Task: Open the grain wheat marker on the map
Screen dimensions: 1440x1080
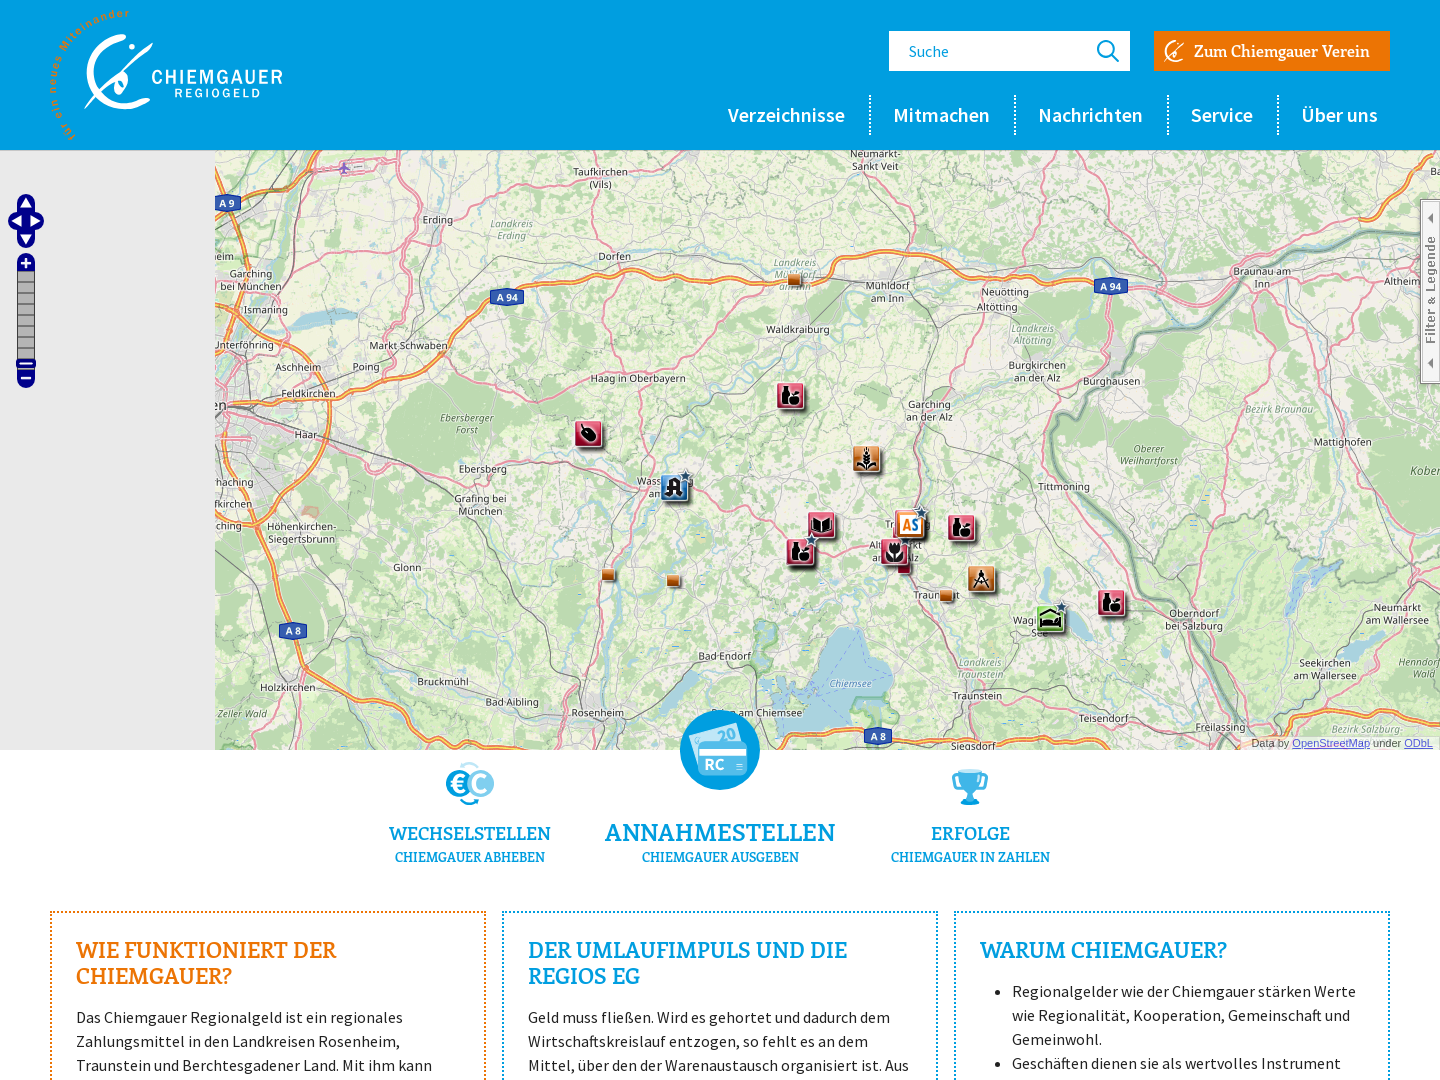Action: [x=866, y=458]
